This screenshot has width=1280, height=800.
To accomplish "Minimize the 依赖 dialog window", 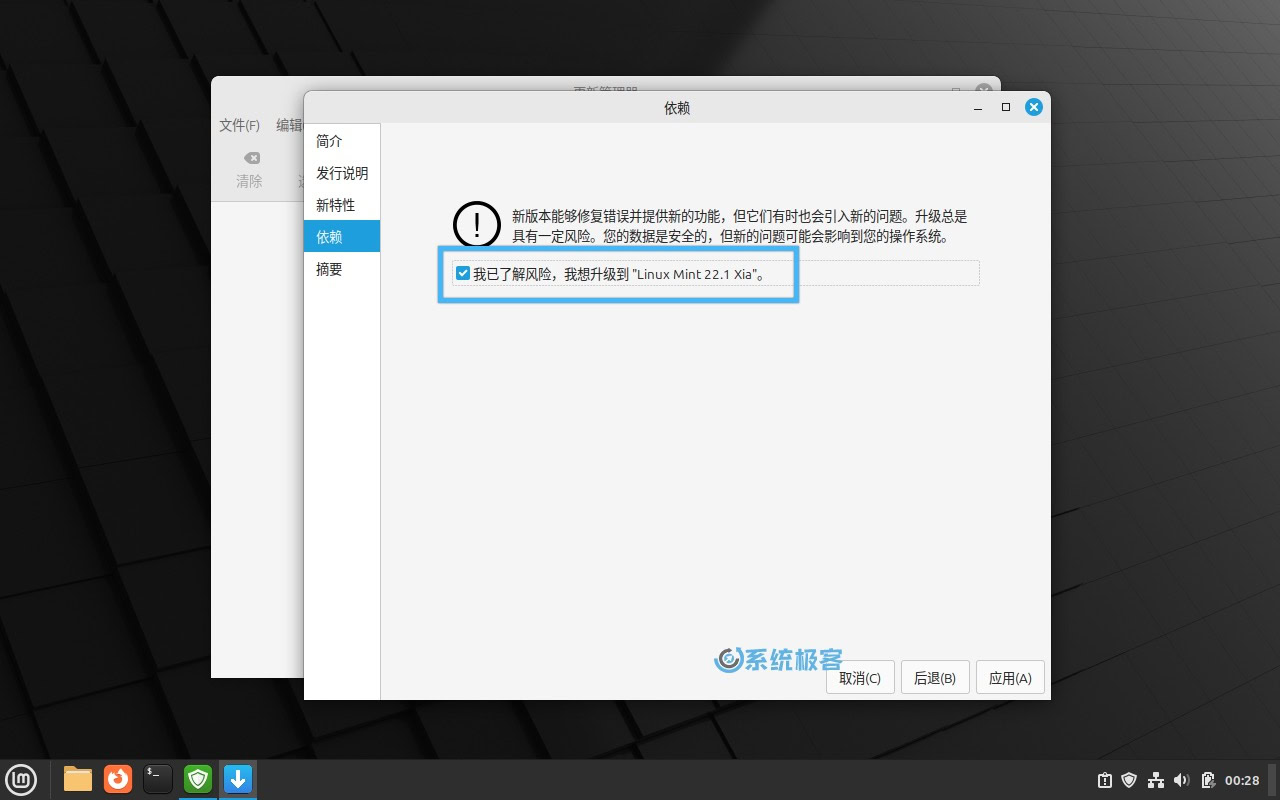I will click(978, 107).
